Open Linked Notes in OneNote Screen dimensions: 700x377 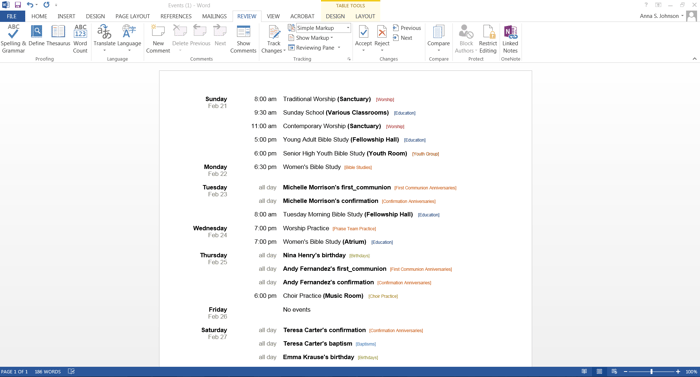click(510, 39)
